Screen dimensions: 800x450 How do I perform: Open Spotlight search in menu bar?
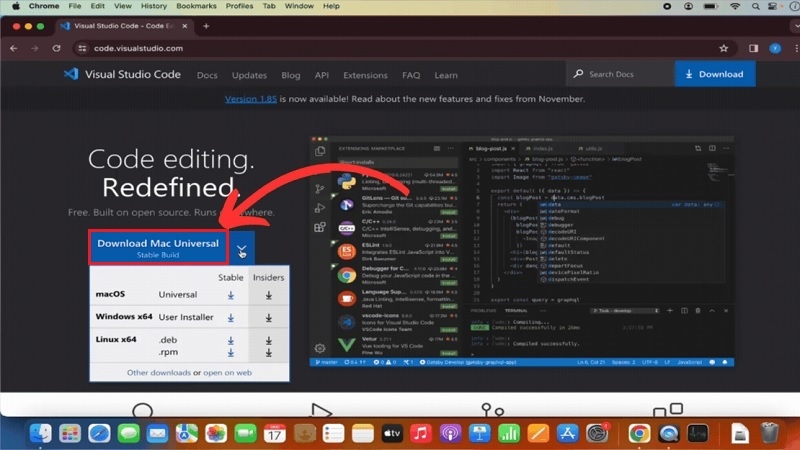click(x=756, y=6)
